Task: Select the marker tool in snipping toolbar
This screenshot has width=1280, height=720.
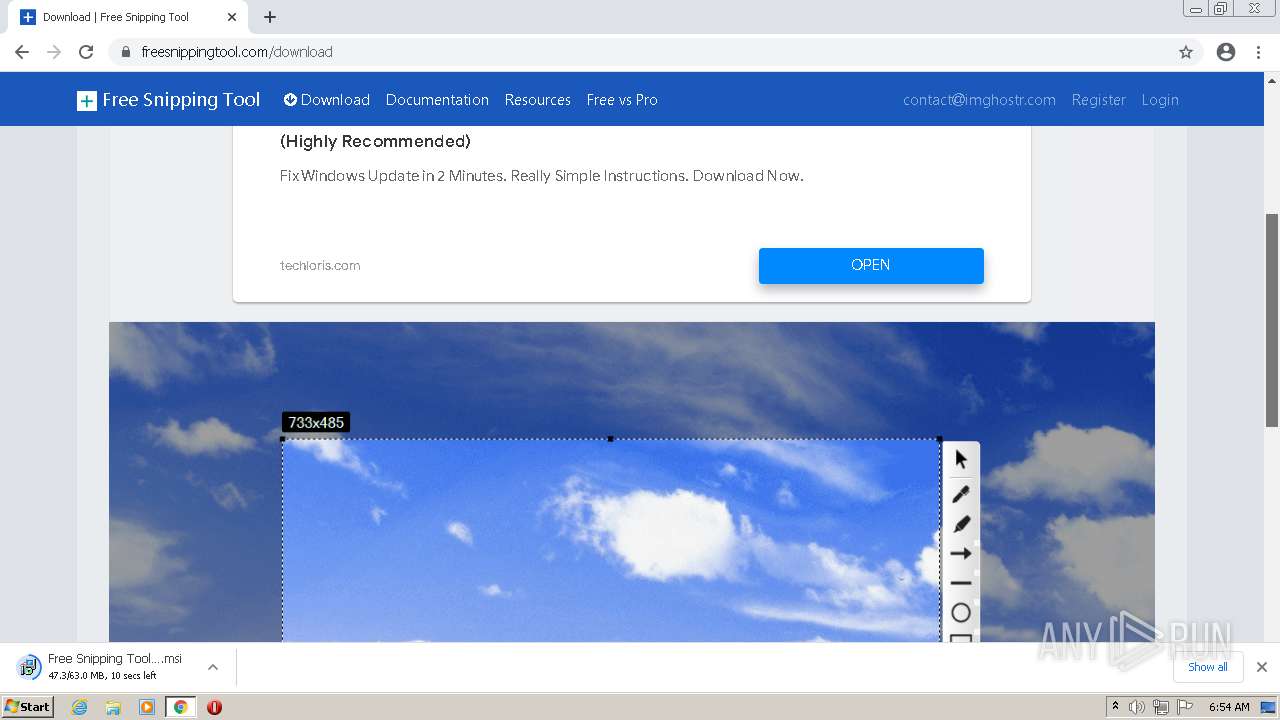Action: [961, 524]
